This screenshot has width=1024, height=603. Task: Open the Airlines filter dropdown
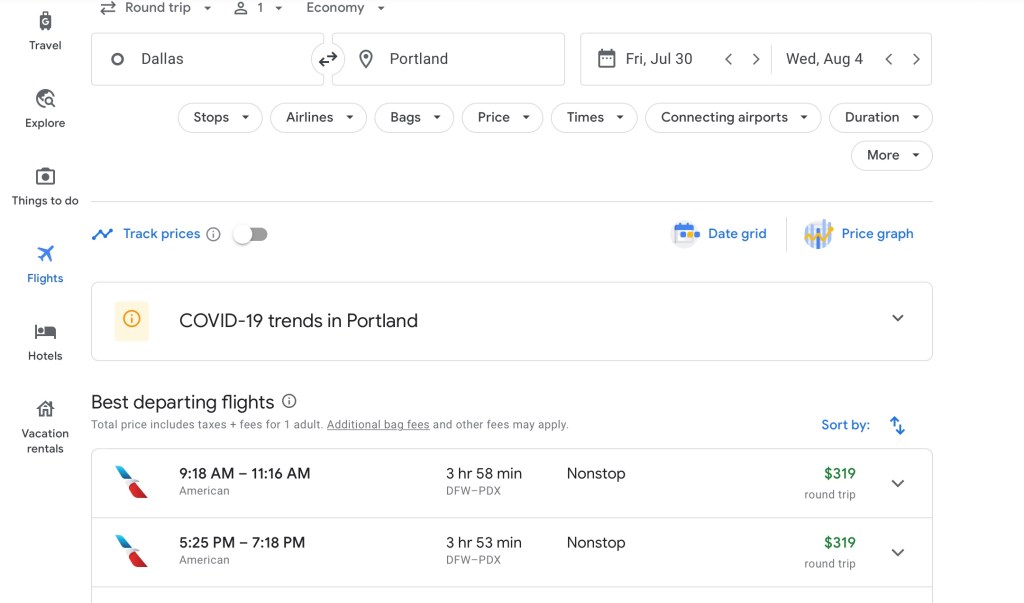pos(319,117)
